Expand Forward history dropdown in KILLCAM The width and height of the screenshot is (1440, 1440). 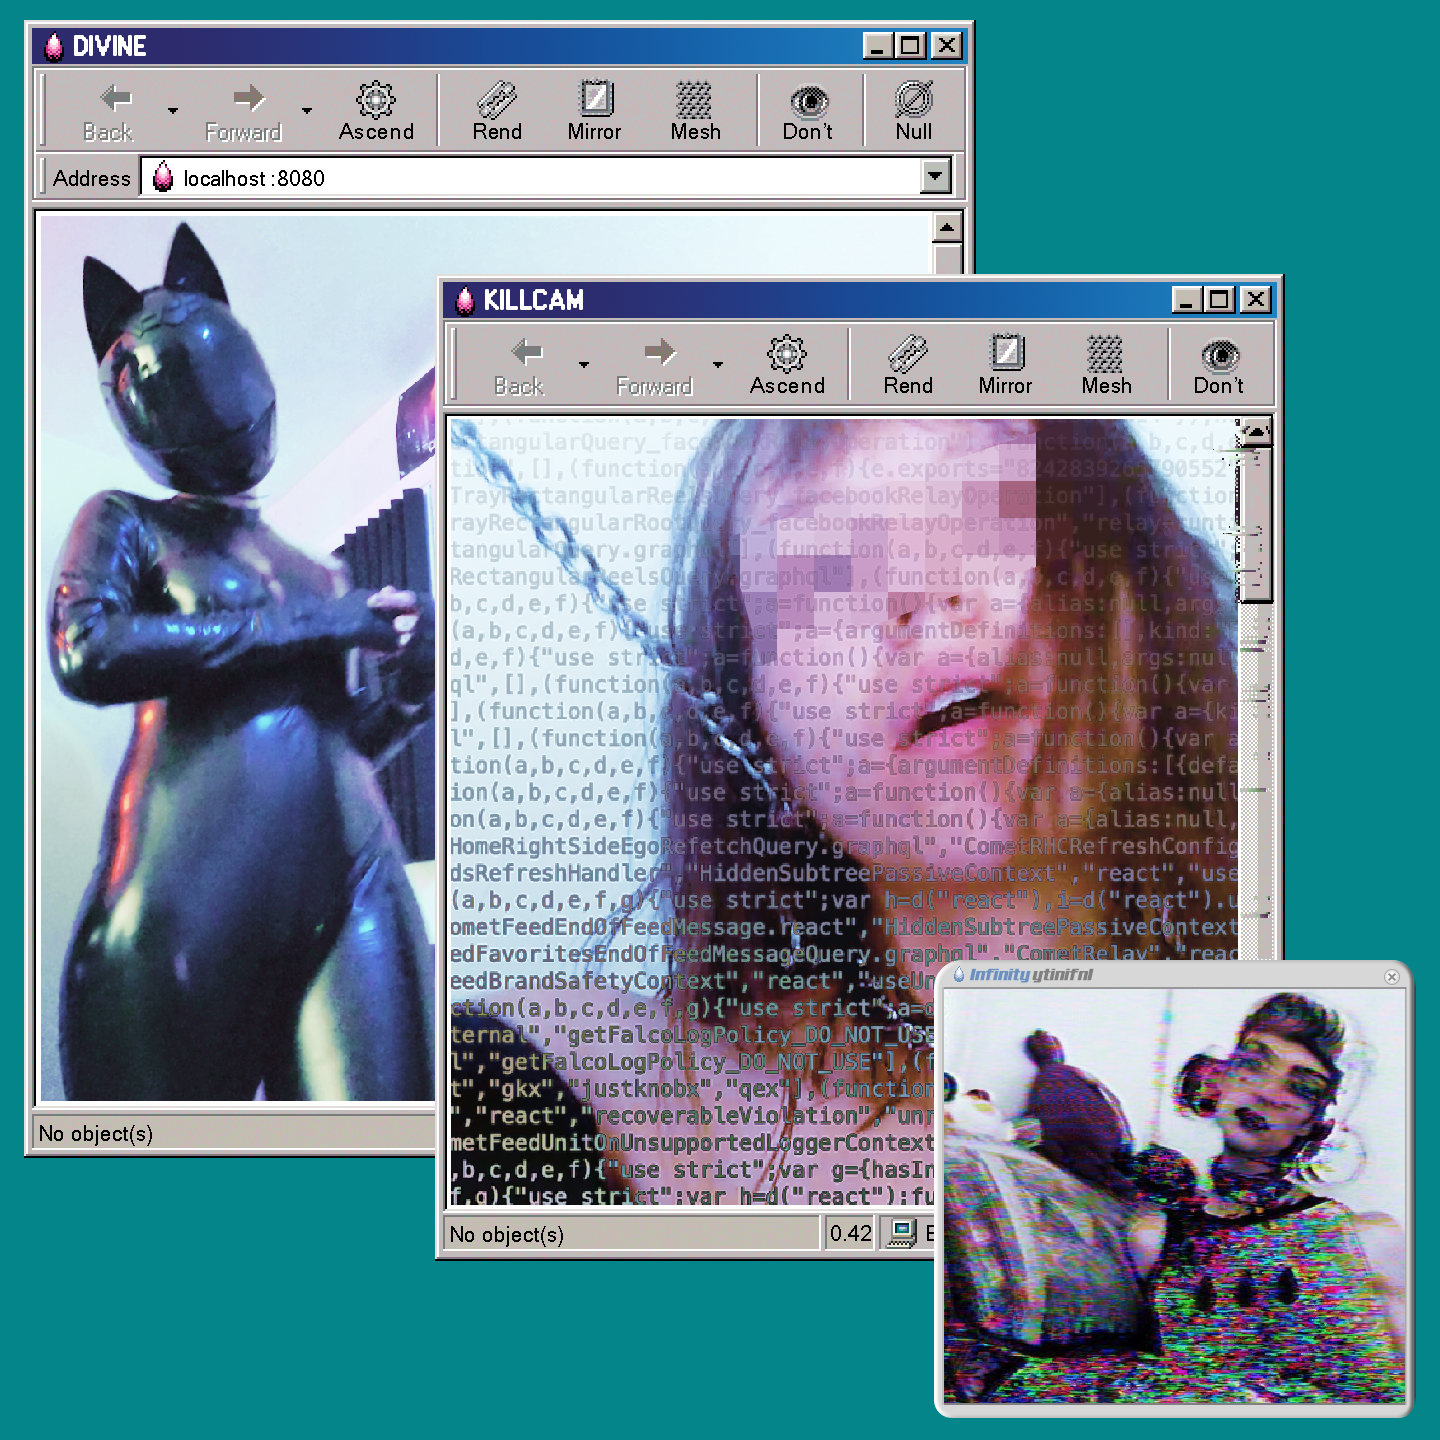click(718, 365)
